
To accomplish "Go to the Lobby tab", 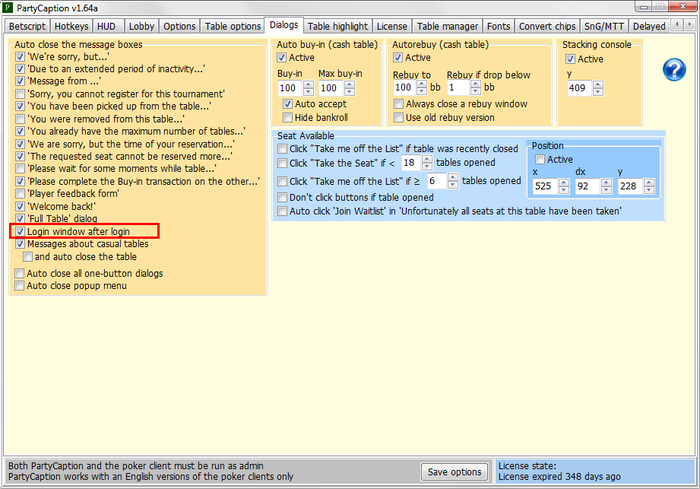I will (x=141, y=26).
